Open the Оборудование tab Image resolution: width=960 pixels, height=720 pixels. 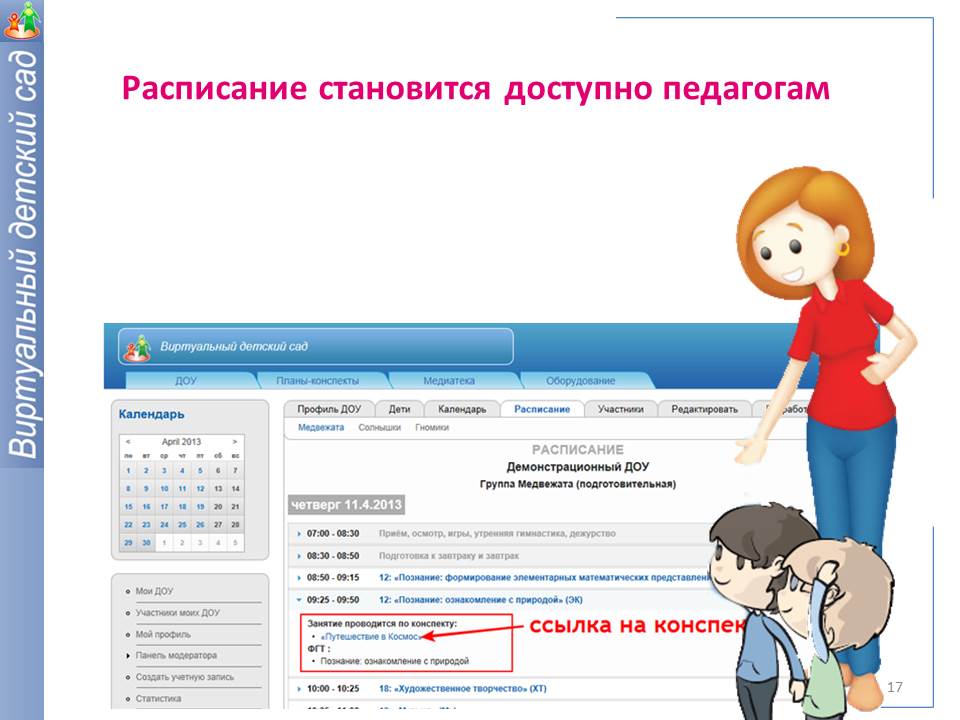tap(580, 381)
